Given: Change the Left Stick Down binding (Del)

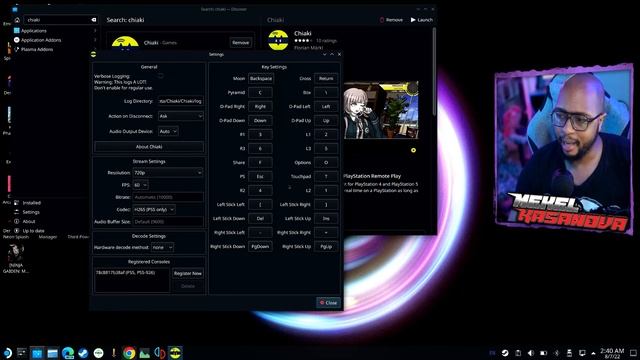Looking at the screenshot, I should coord(260,218).
